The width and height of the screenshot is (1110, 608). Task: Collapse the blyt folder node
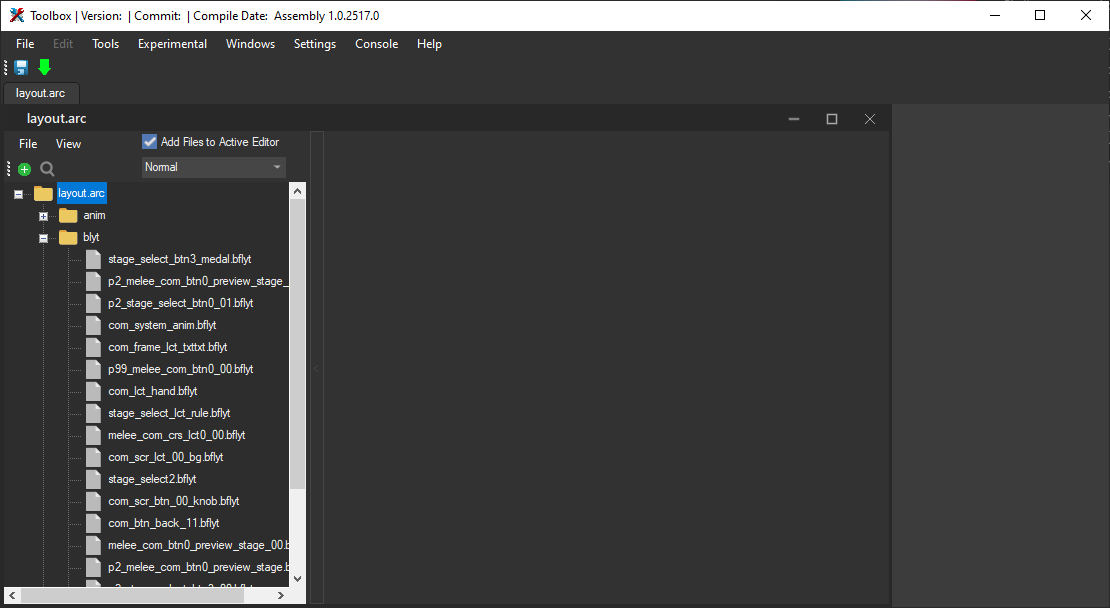[43, 238]
